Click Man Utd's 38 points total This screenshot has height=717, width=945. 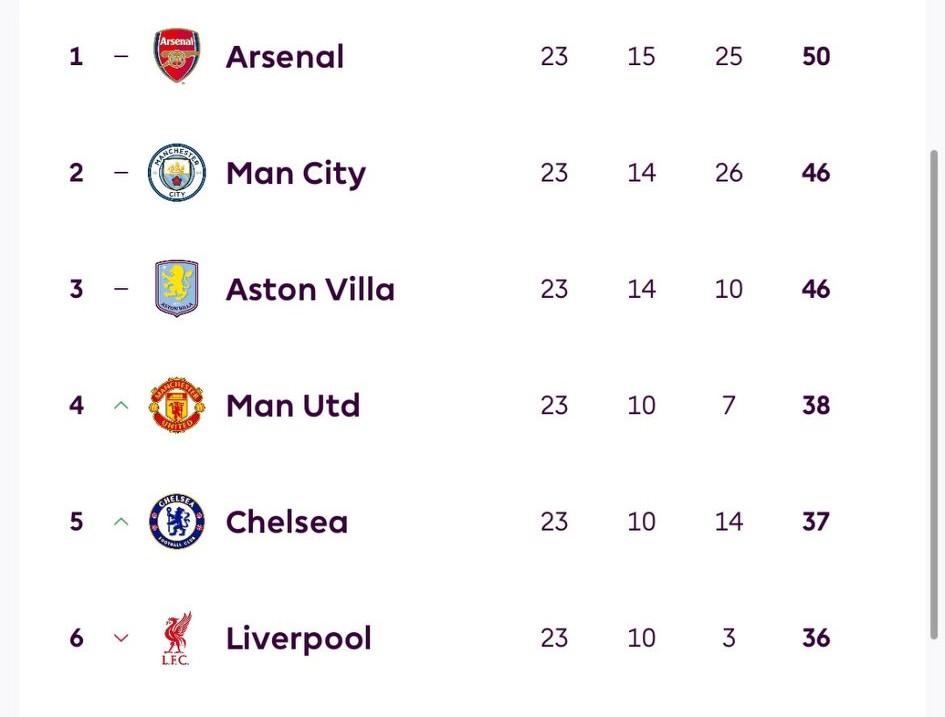tap(816, 405)
